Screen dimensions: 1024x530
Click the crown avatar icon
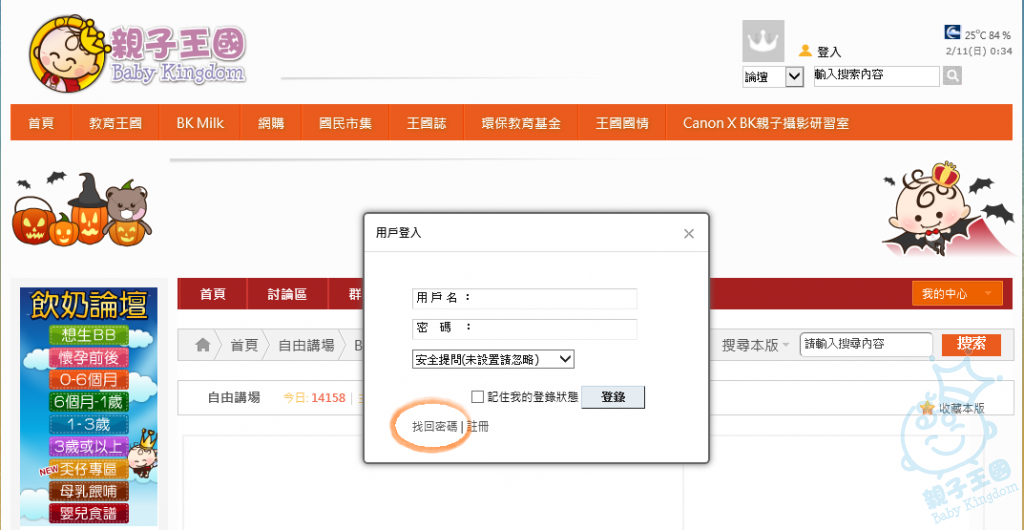(x=763, y=43)
